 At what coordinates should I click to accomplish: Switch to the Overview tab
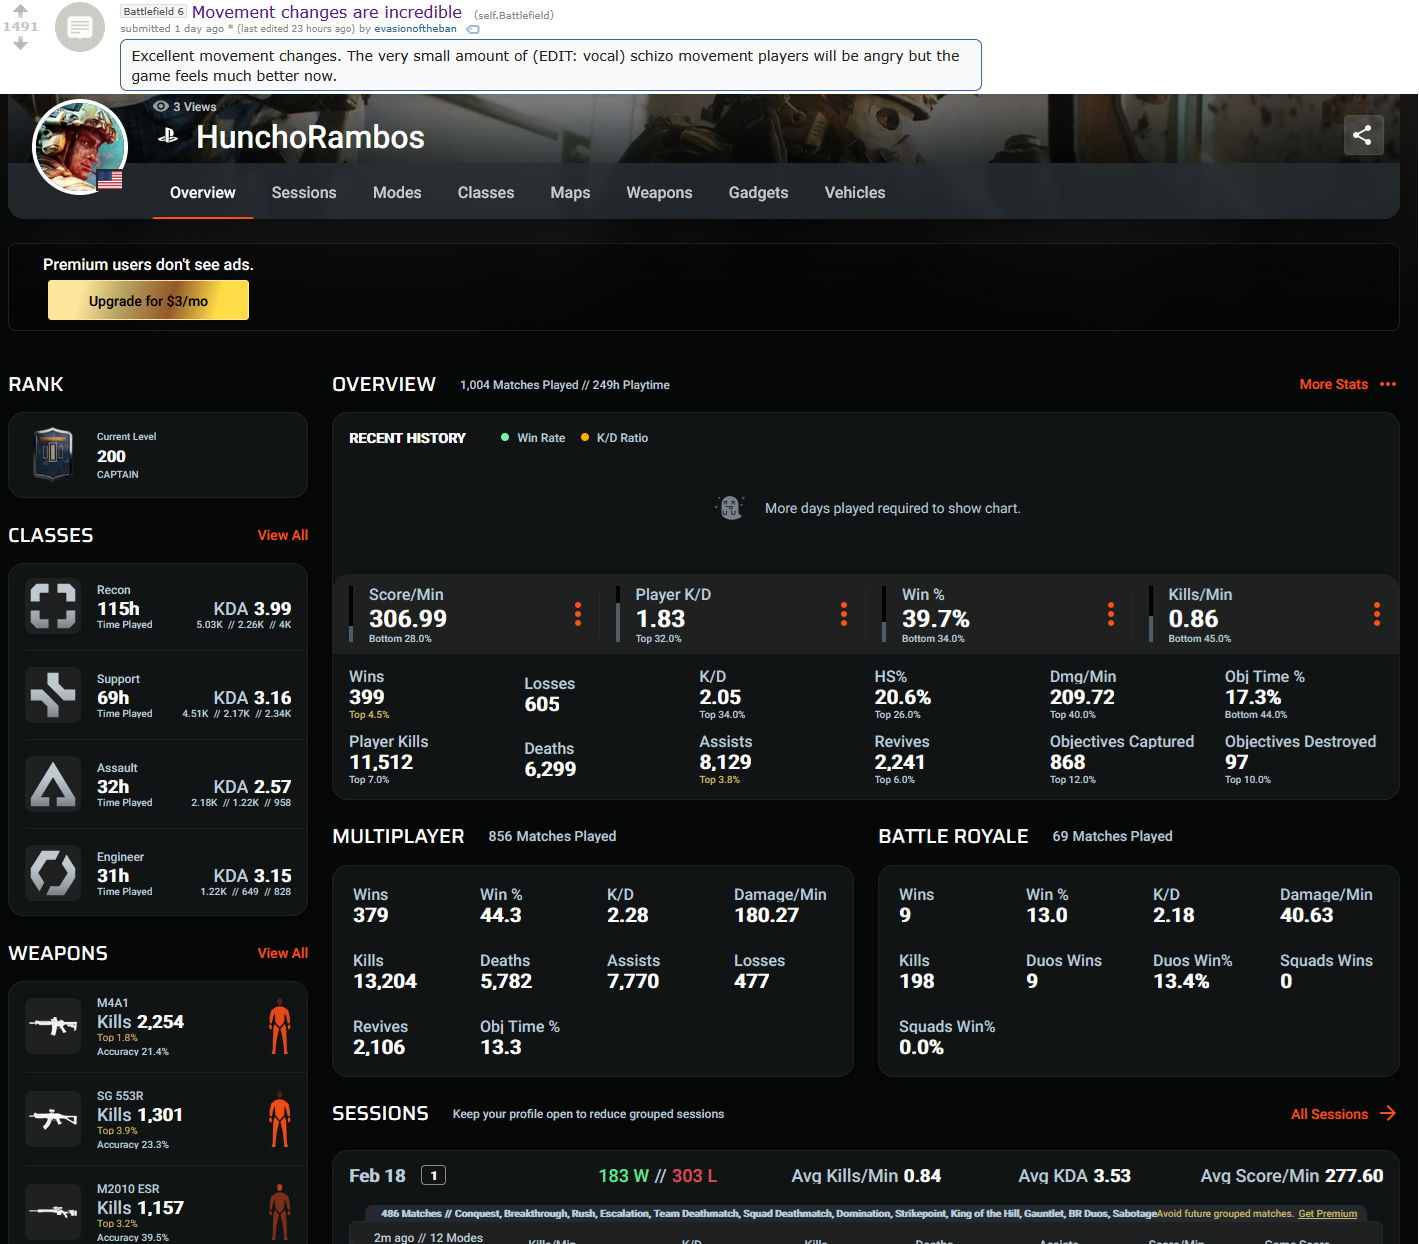(203, 193)
